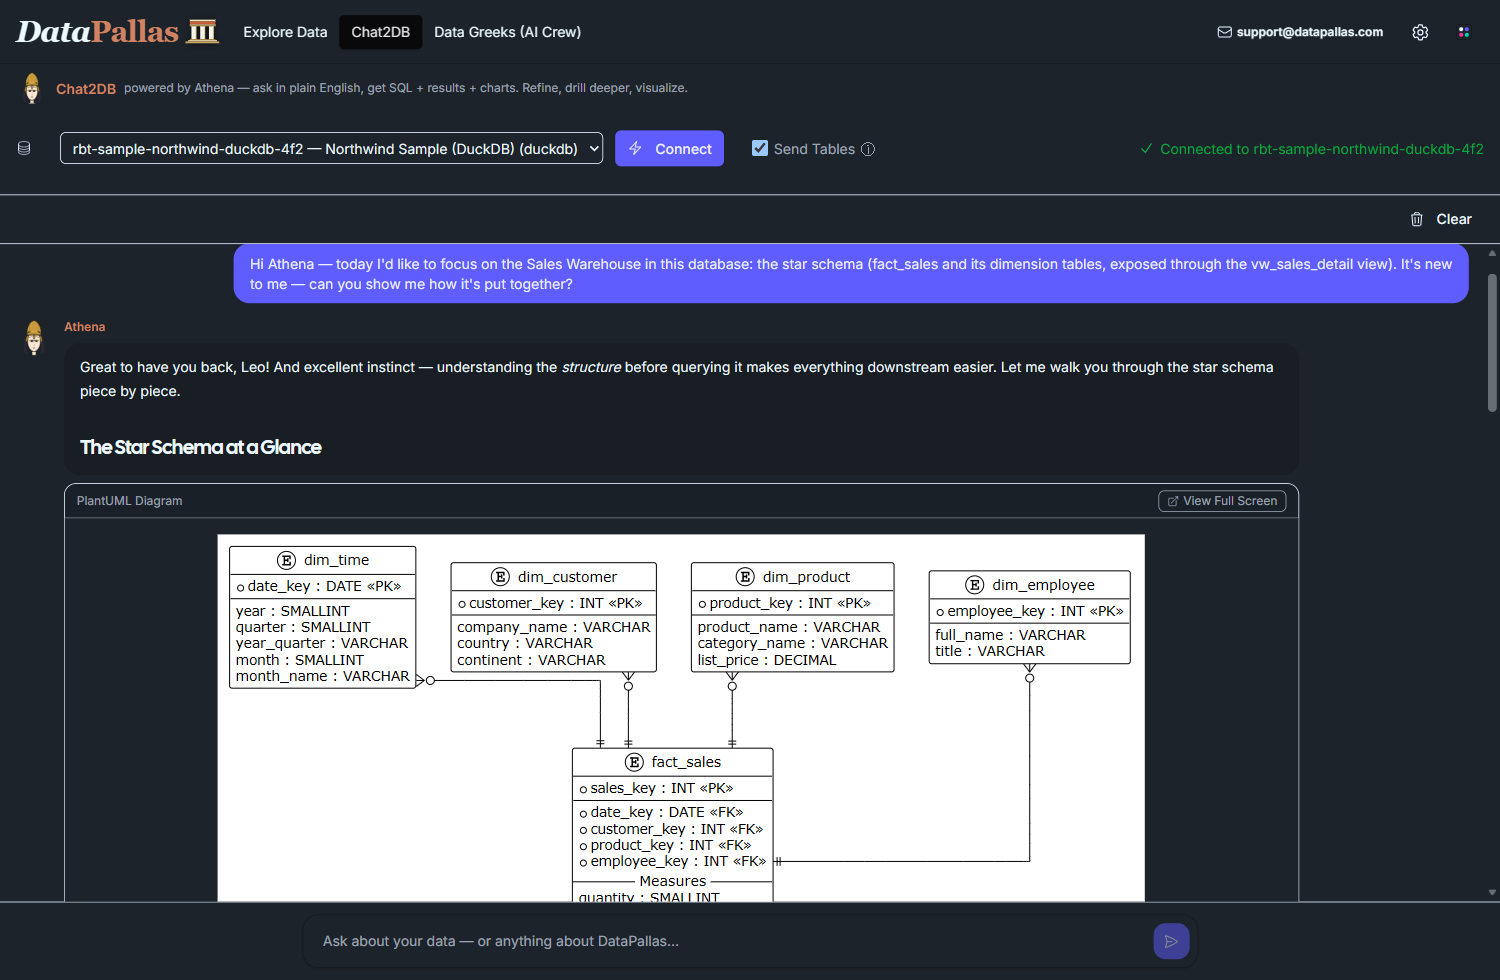Click the fact_sales entity icon
This screenshot has width=1500, height=980.
pyautogui.click(x=634, y=762)
